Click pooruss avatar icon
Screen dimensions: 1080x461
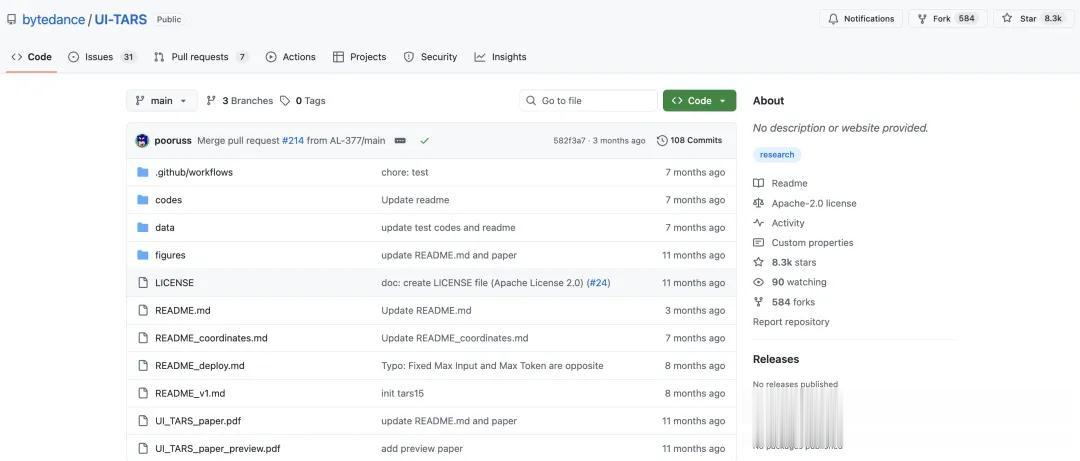142,141
